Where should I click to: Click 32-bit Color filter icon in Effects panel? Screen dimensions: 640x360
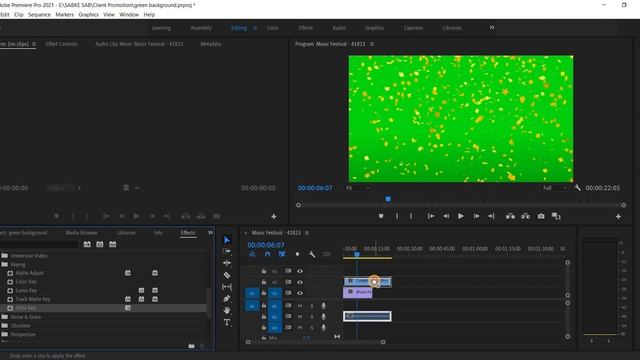tap(100, 244)
